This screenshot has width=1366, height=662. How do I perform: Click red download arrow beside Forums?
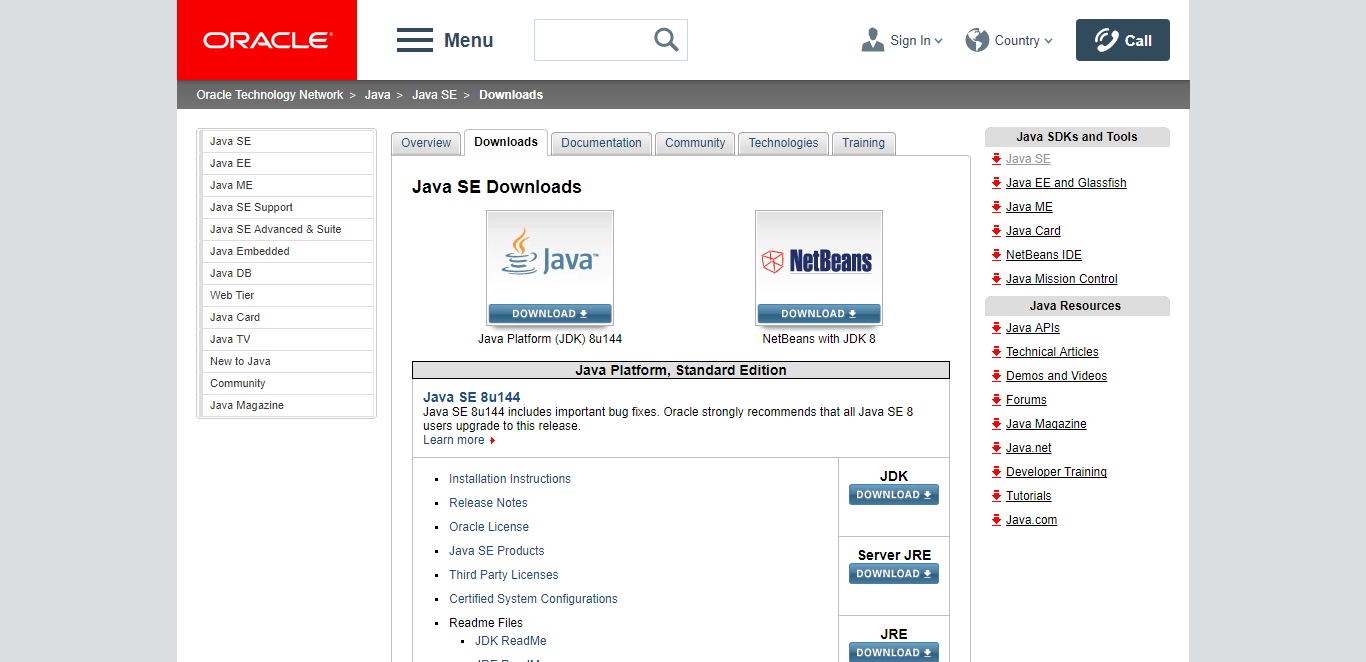point(996,400)
